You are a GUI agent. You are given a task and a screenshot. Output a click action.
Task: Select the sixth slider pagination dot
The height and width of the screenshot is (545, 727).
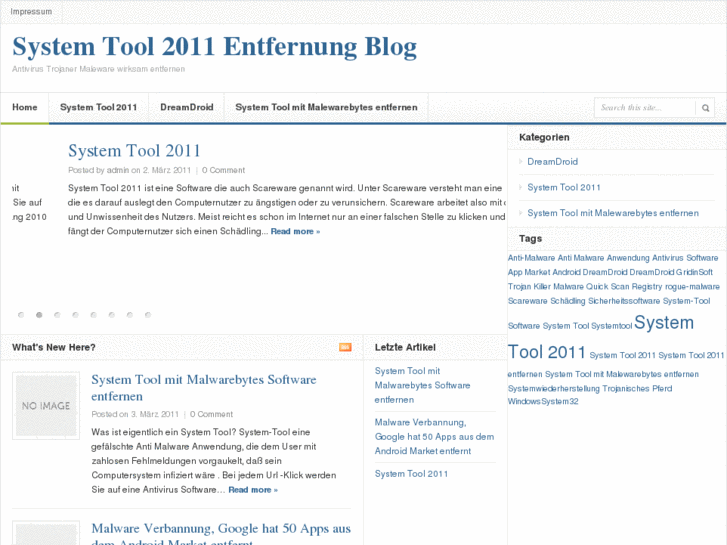pyautogui.click(x=111, y=315)
